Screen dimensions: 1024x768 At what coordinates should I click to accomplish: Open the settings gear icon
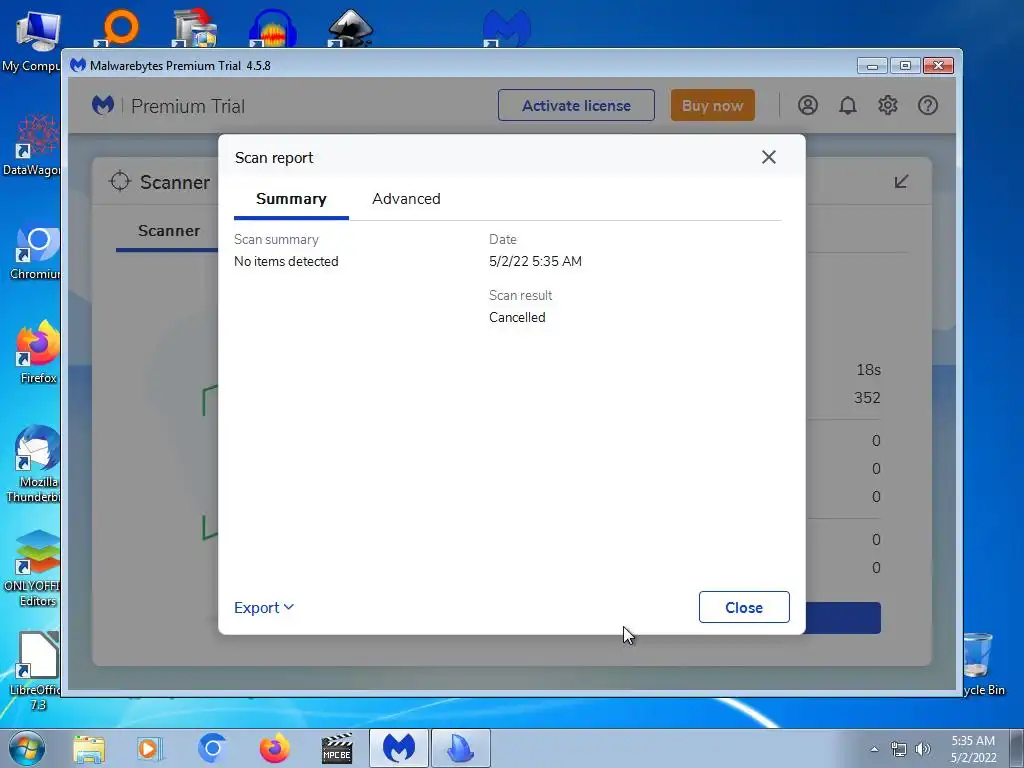(x=888, y=105)
